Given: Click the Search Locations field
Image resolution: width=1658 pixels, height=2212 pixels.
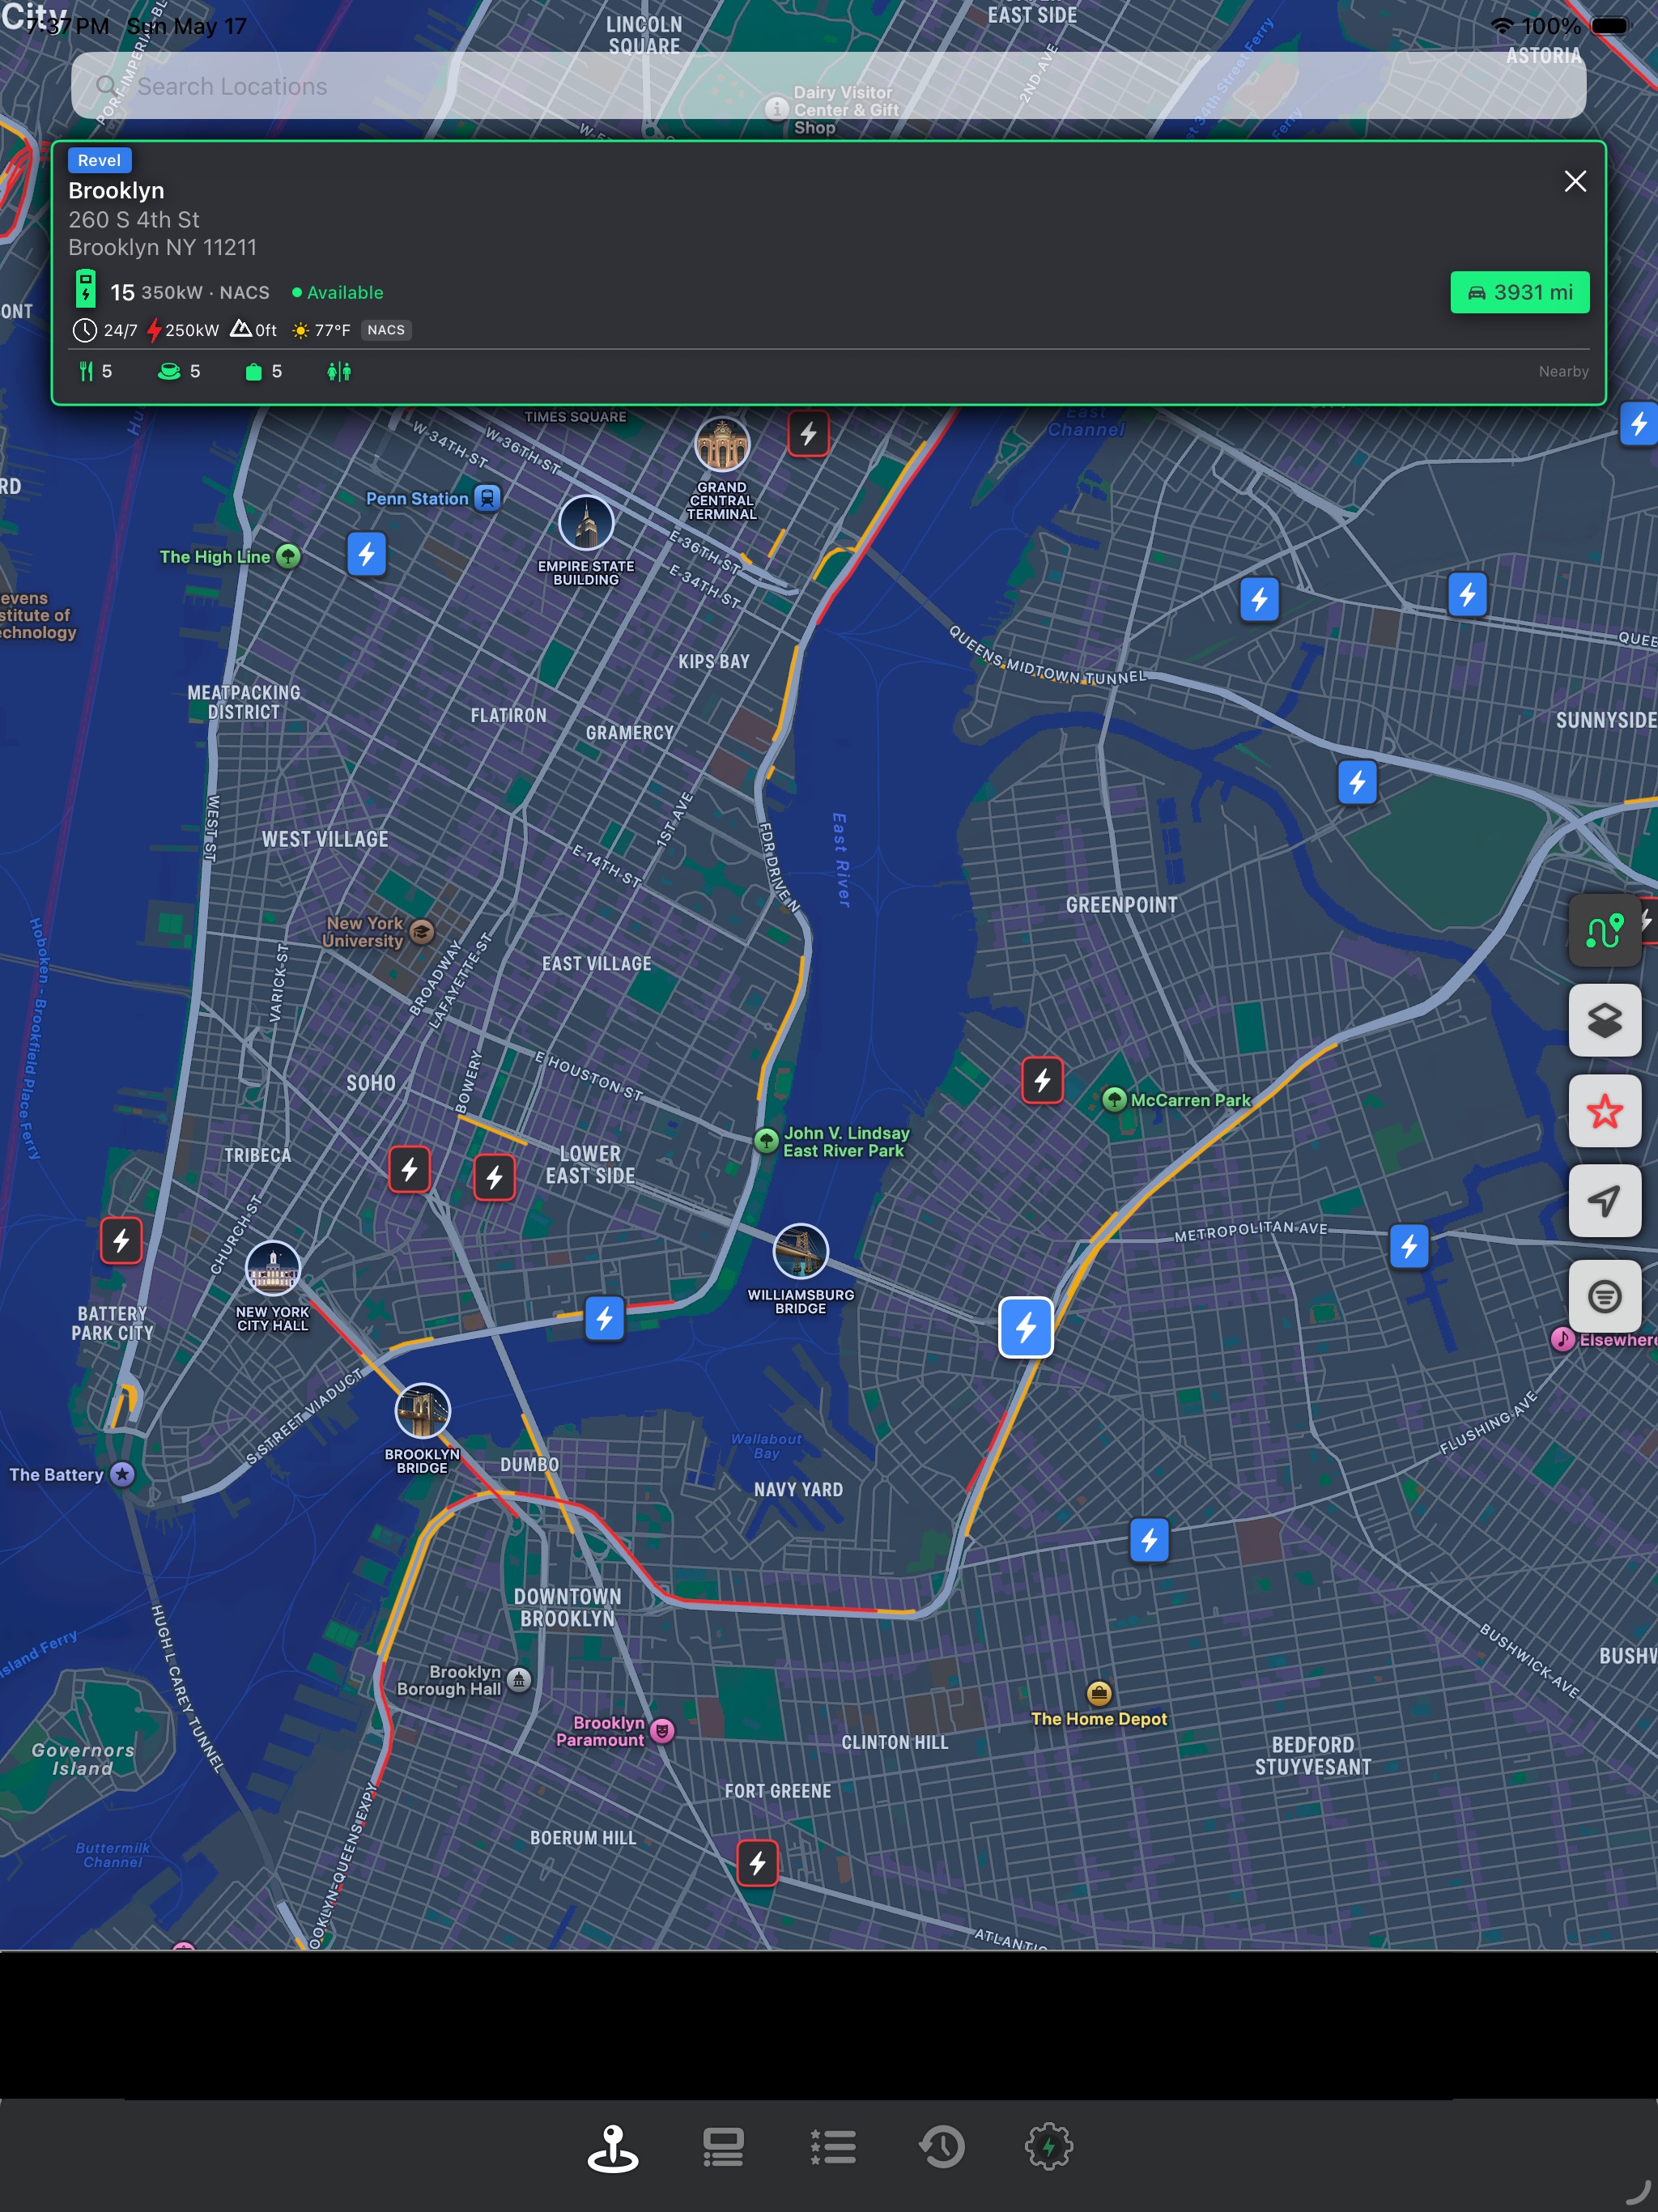Looking at the screenshot, I should pos(828,86).
